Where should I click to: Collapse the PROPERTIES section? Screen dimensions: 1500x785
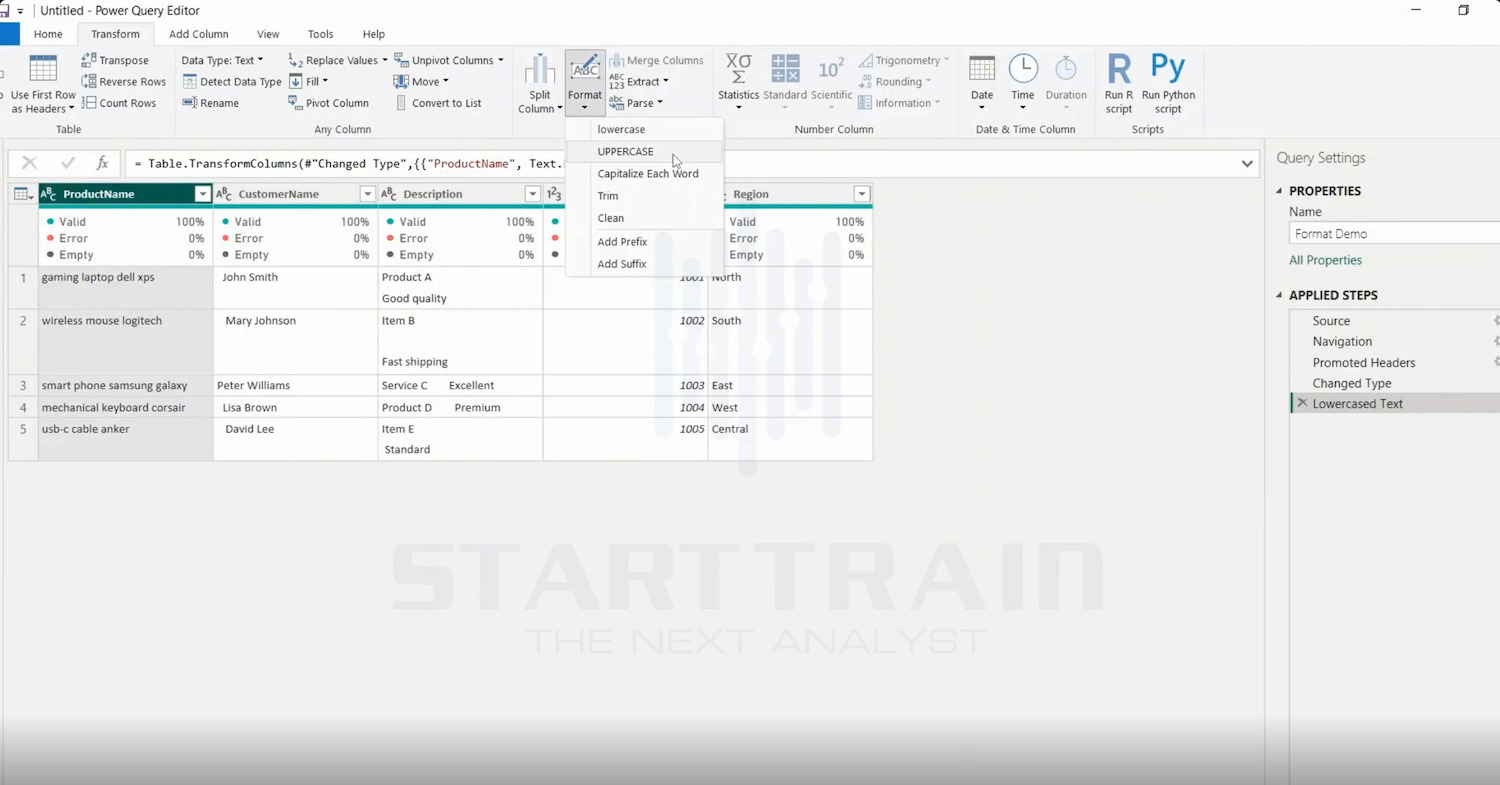click(1279, 191)
